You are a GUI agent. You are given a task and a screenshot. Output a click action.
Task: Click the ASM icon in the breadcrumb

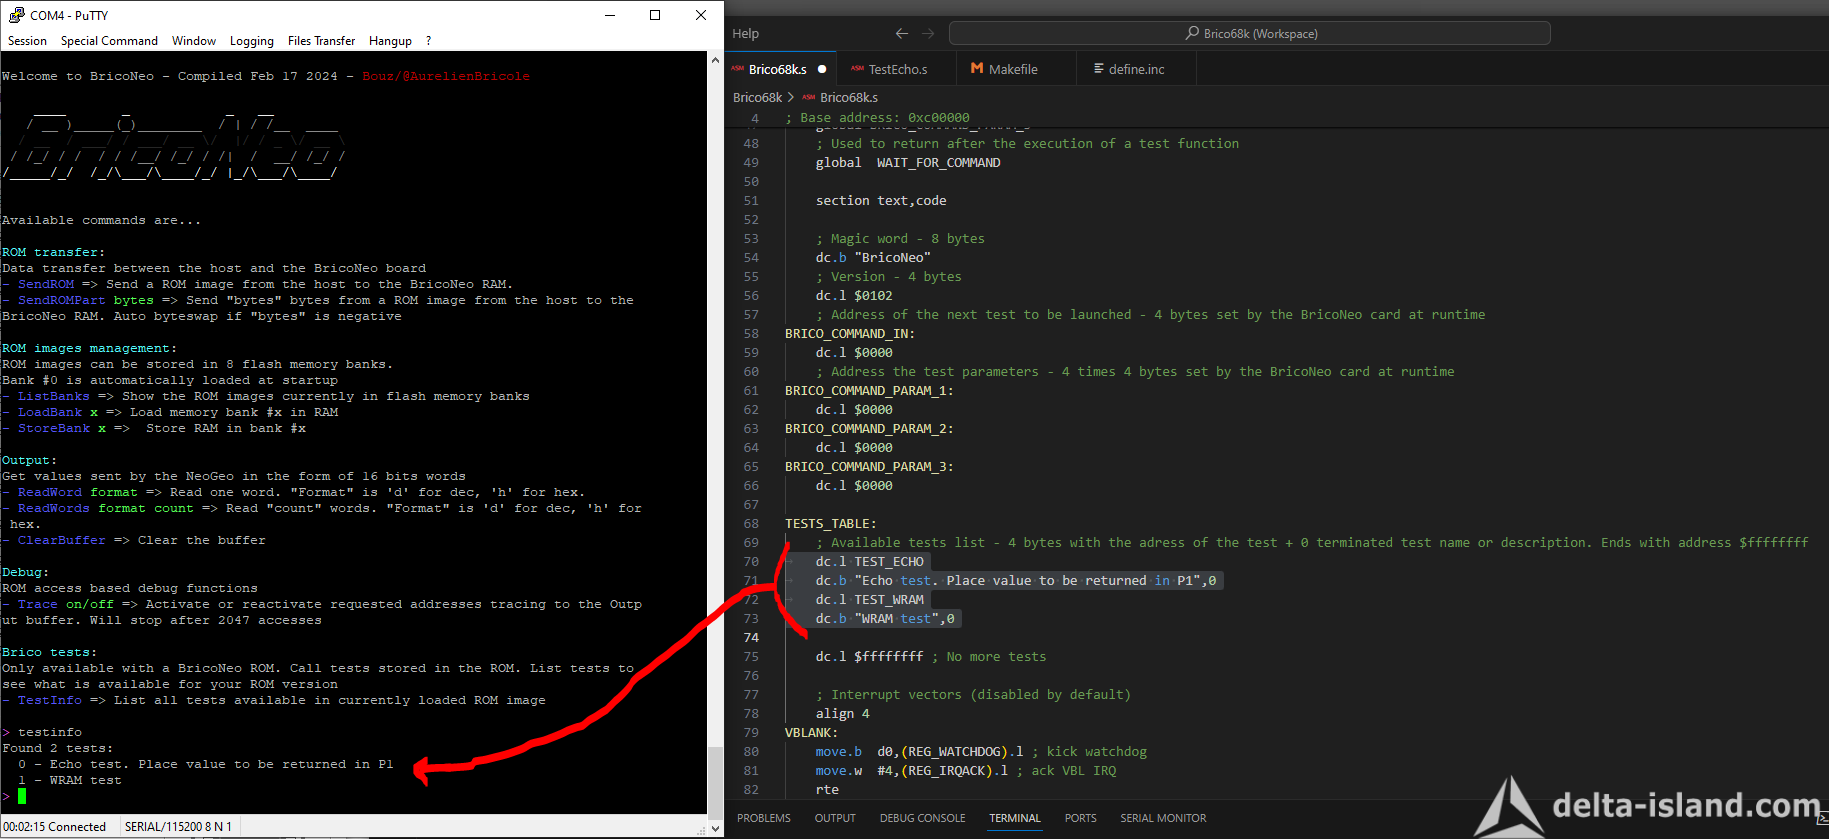tap(808, 97)
